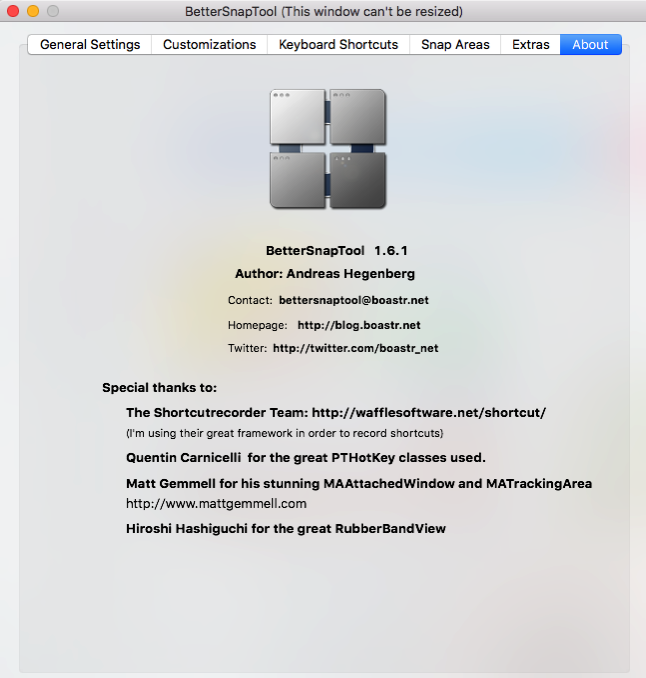646x678 pixels.
Task: Open the http://www.mattgemmell.com link
Action: 216,504
